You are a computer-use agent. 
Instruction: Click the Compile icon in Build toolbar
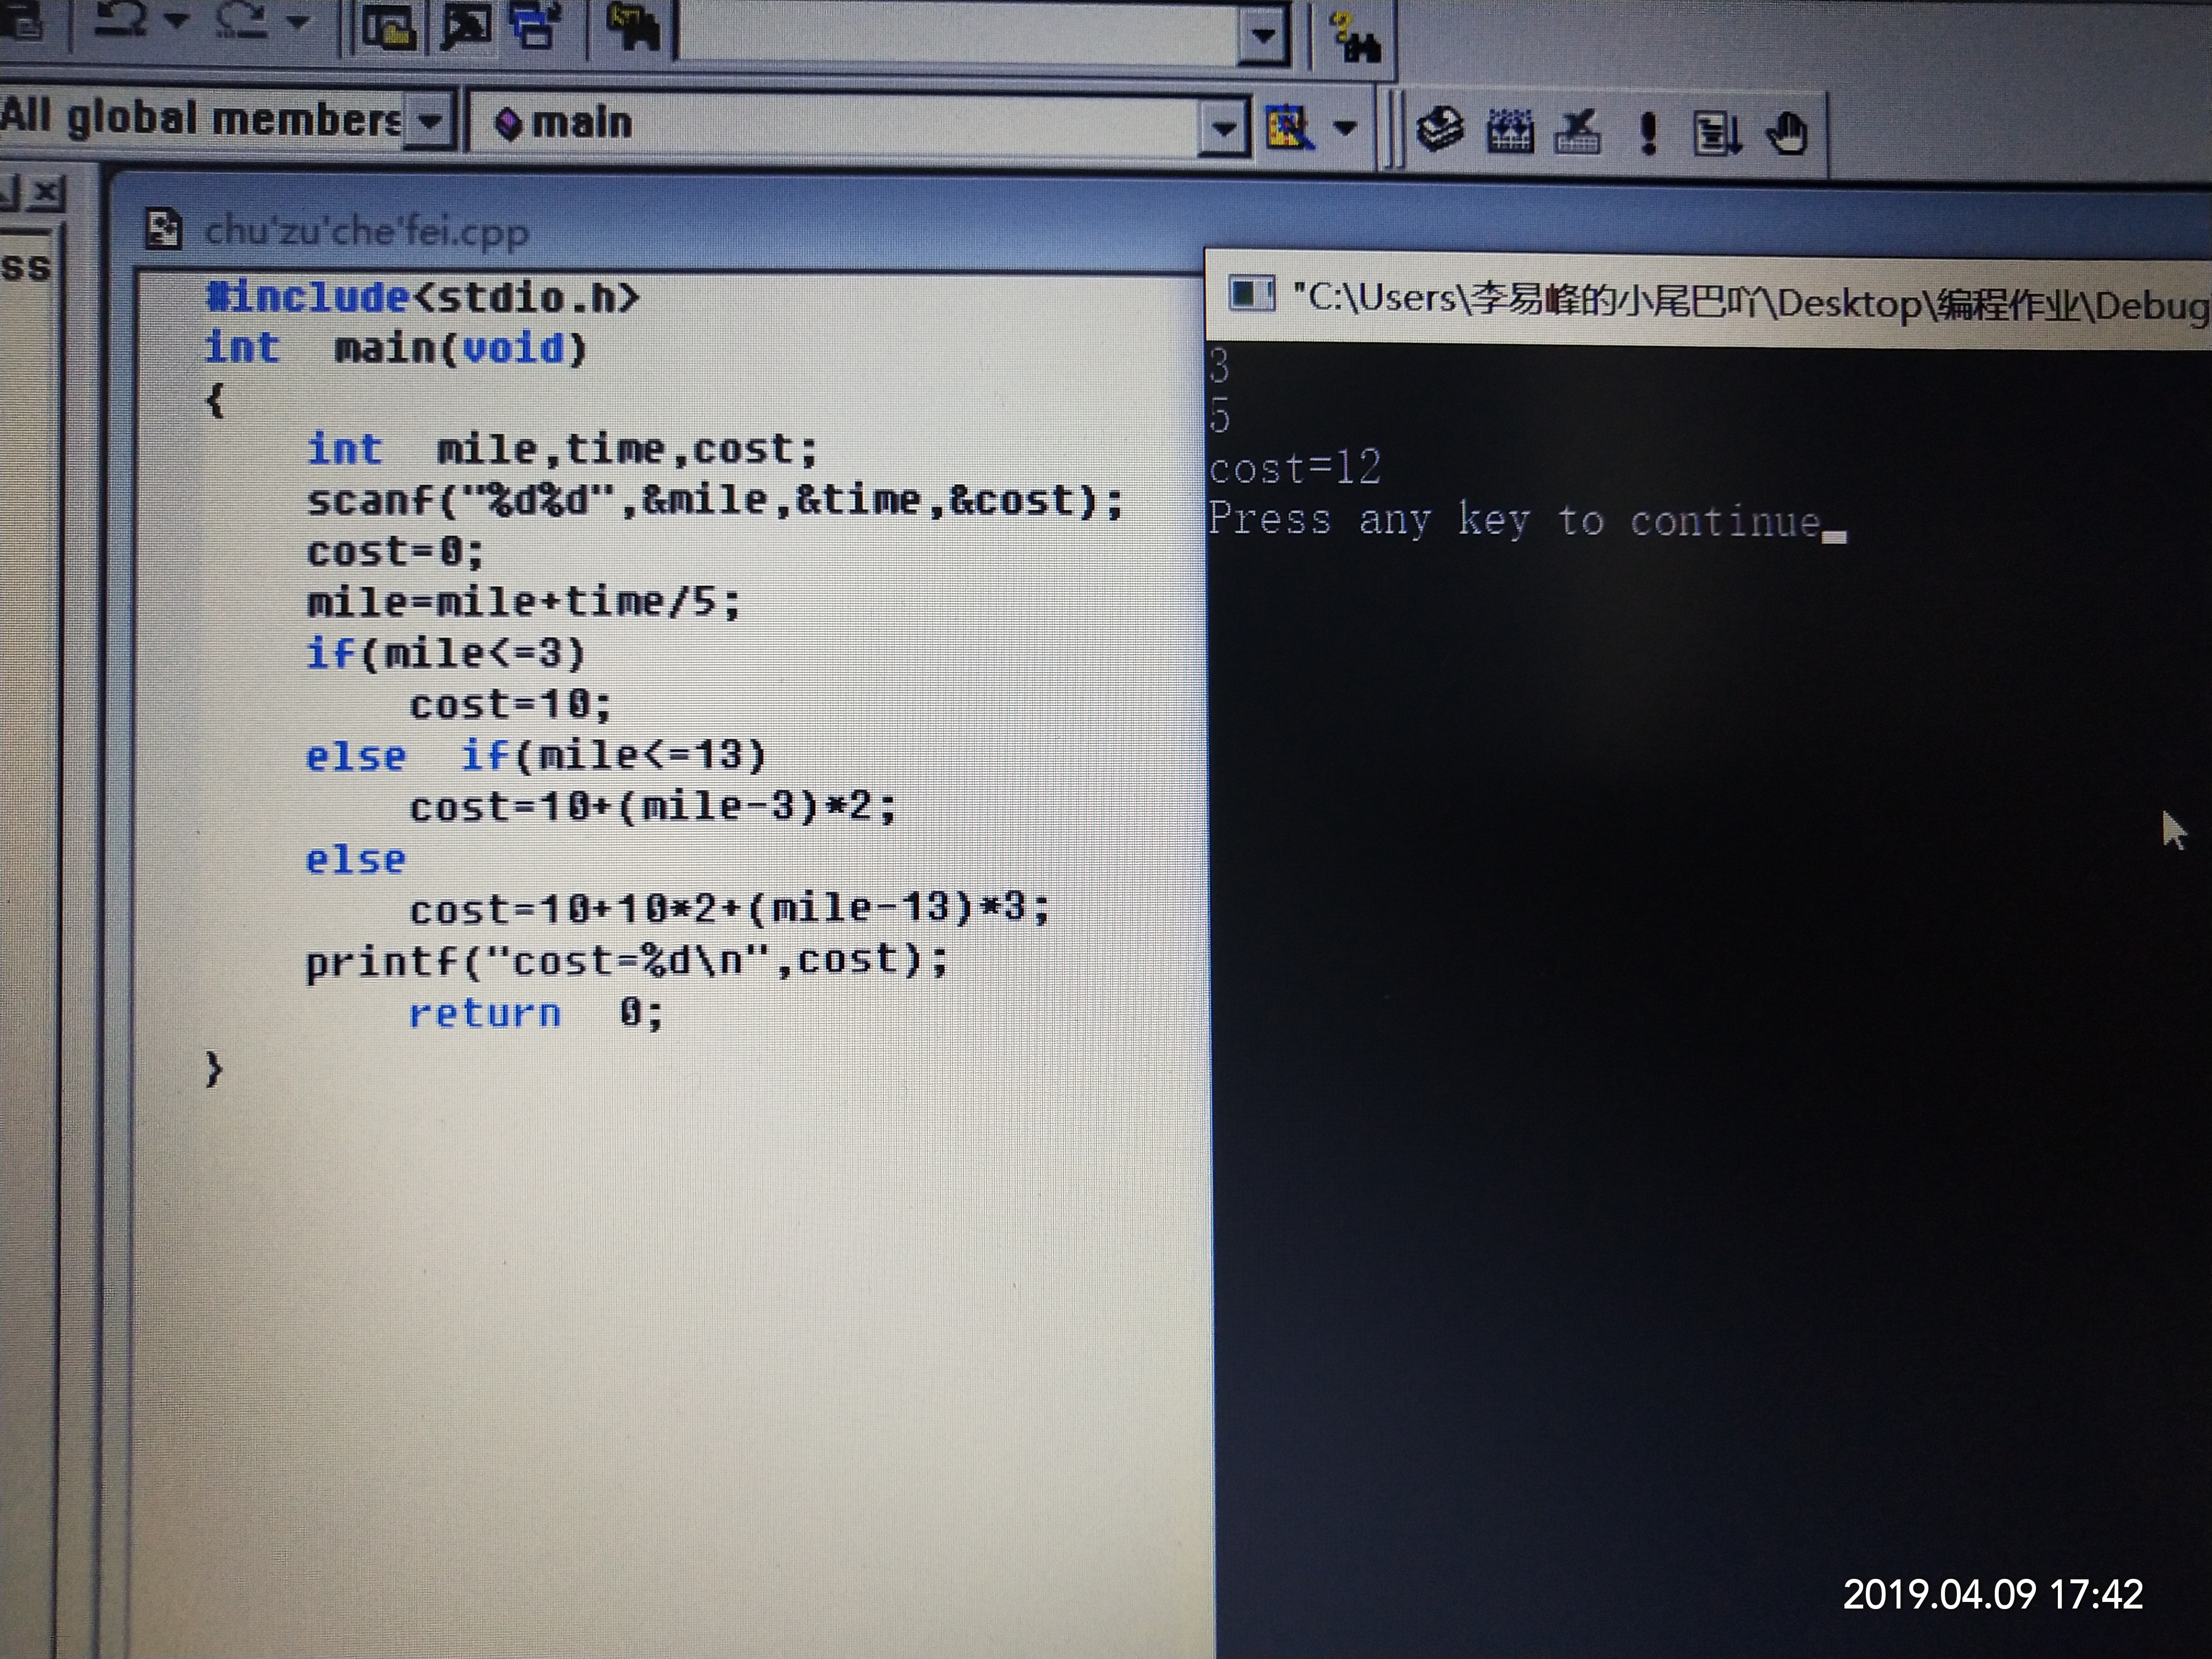click(x=1440, y=130)
